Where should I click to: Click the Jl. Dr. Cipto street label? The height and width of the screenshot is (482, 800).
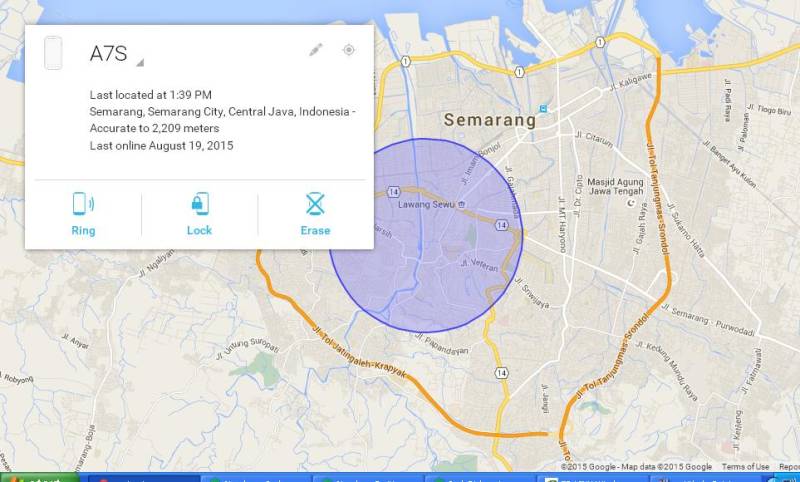[x=579, y=196]
